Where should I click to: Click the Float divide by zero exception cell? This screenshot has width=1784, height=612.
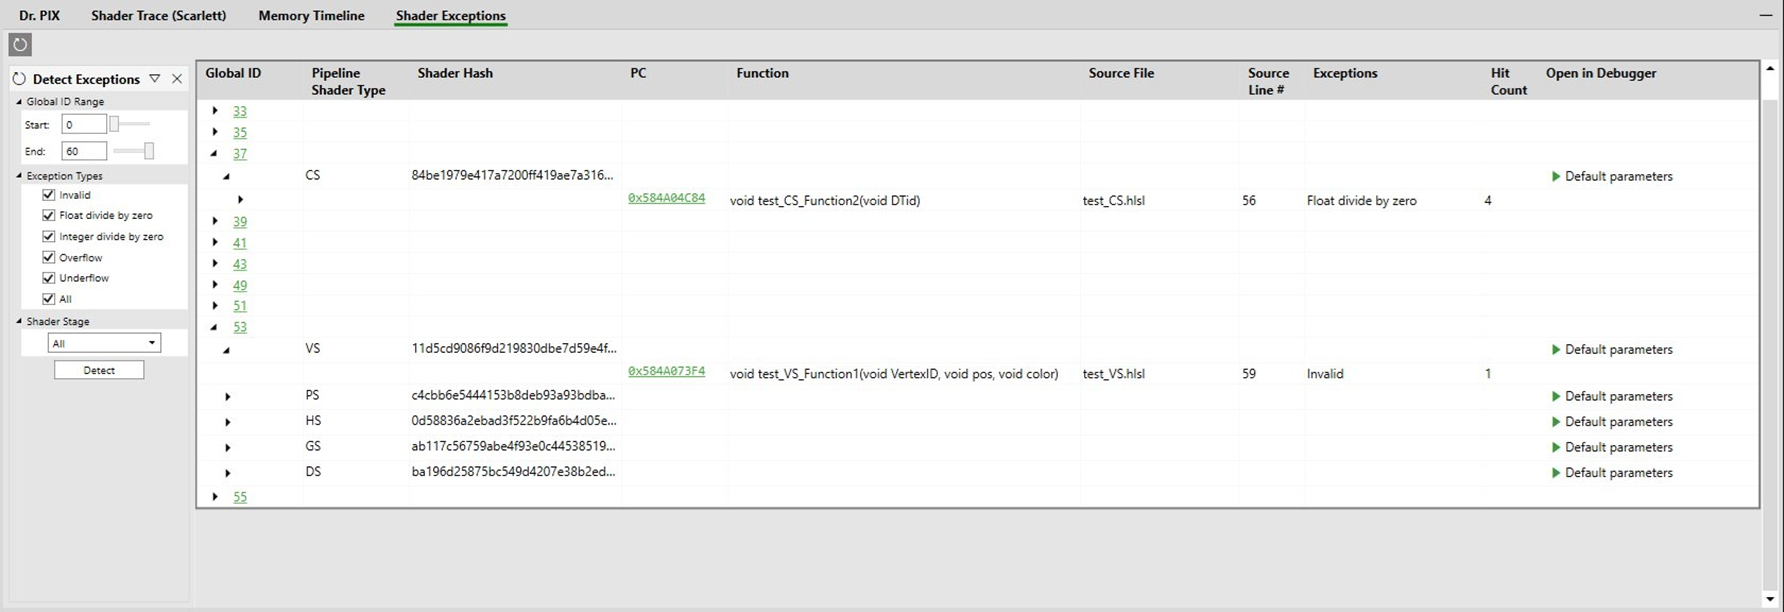(1361, 200)
